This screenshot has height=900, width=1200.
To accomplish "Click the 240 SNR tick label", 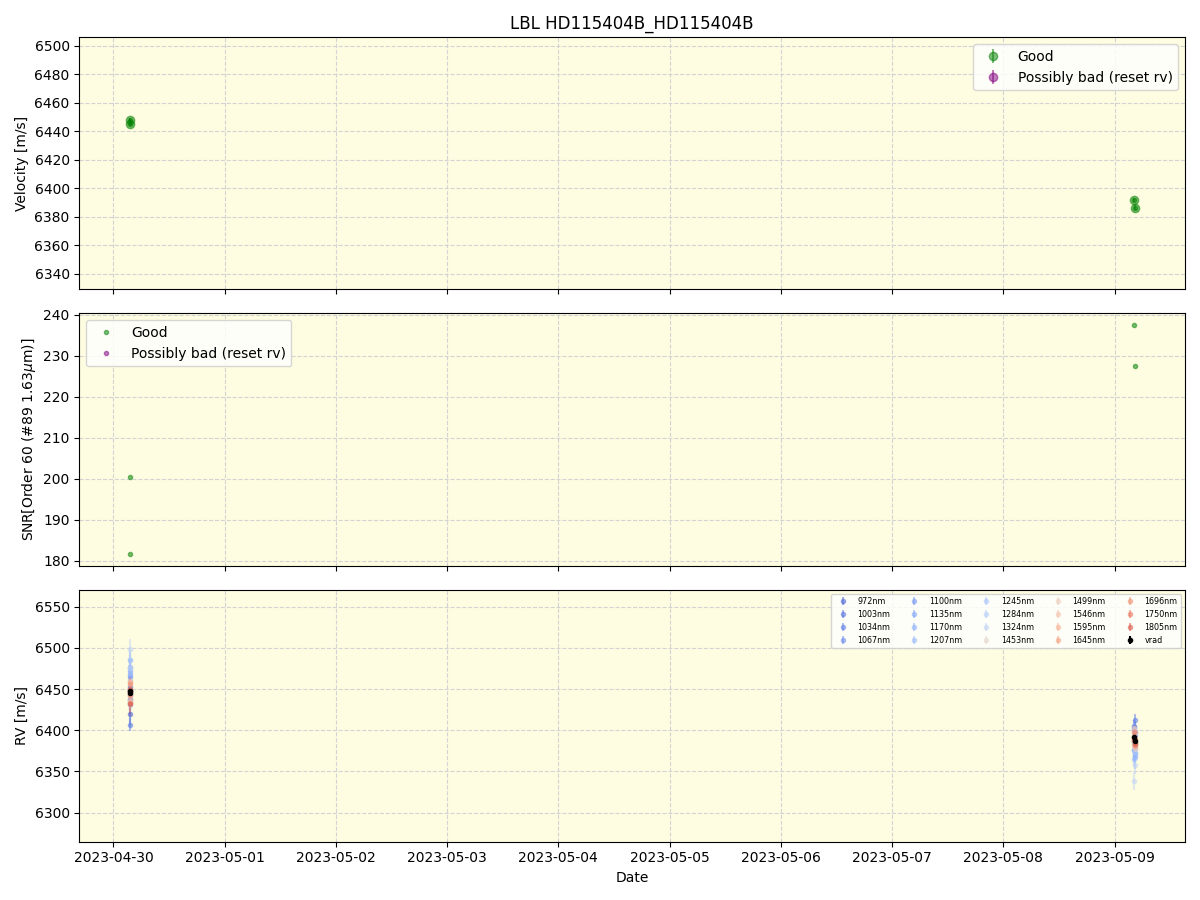I will 57,315.
